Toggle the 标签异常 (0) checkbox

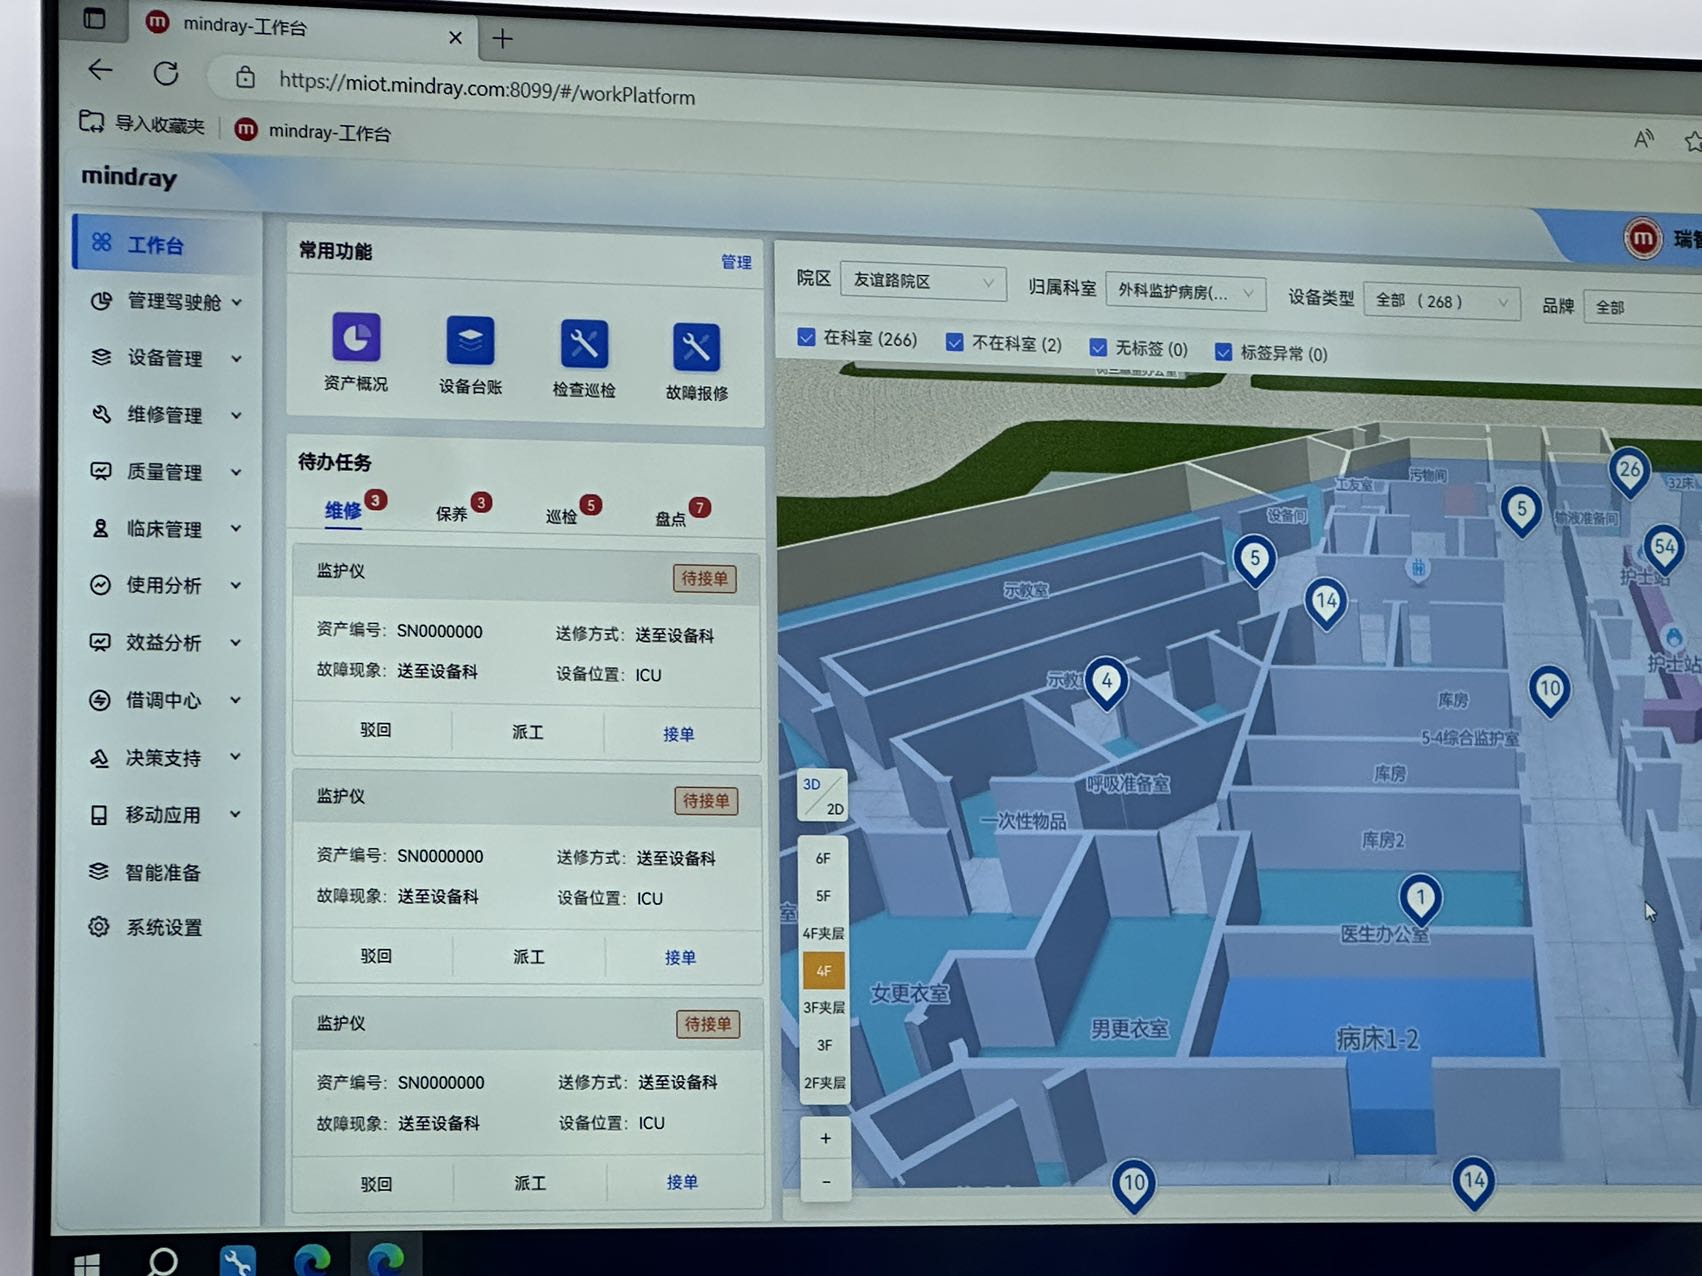coord(1222,352)
